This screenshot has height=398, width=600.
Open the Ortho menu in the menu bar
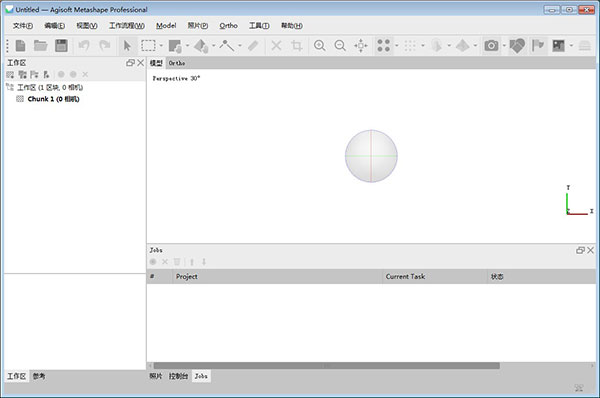(228, 26)
